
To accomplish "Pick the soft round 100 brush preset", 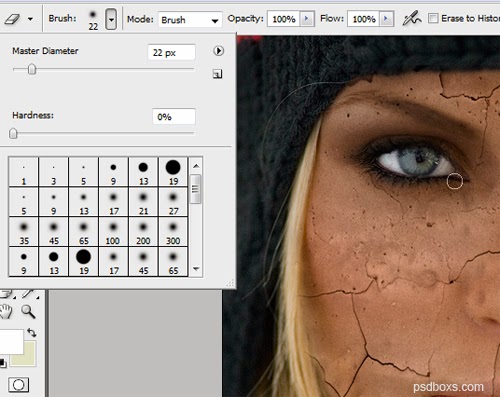I will coord(113,232).
